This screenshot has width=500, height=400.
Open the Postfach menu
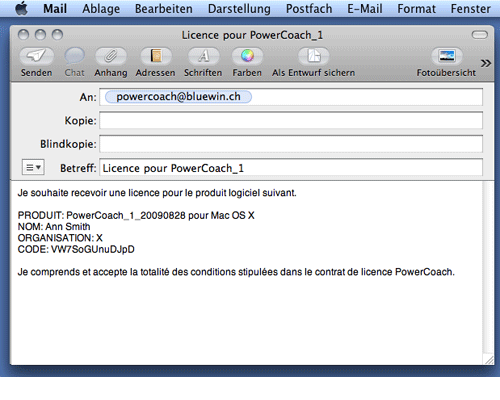pos(309,9)
